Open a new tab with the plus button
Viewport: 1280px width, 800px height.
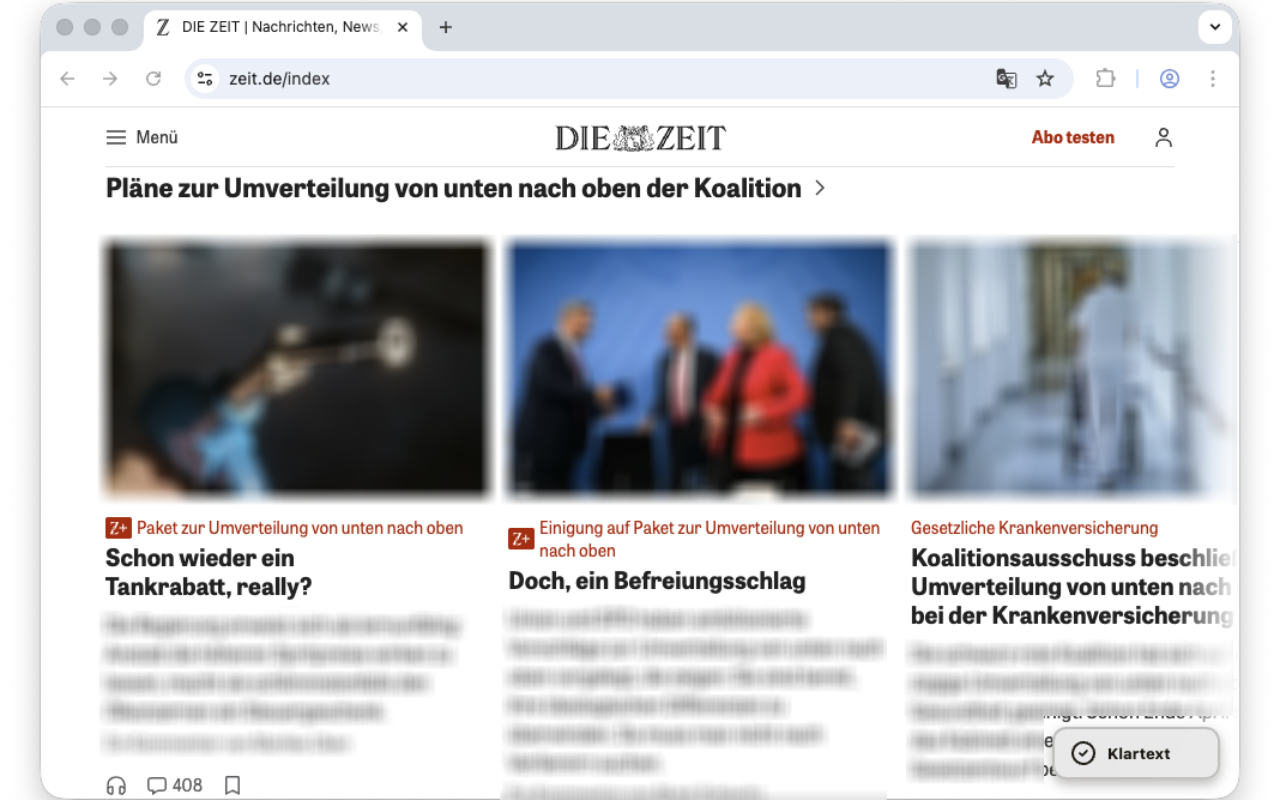coord(445,28)
